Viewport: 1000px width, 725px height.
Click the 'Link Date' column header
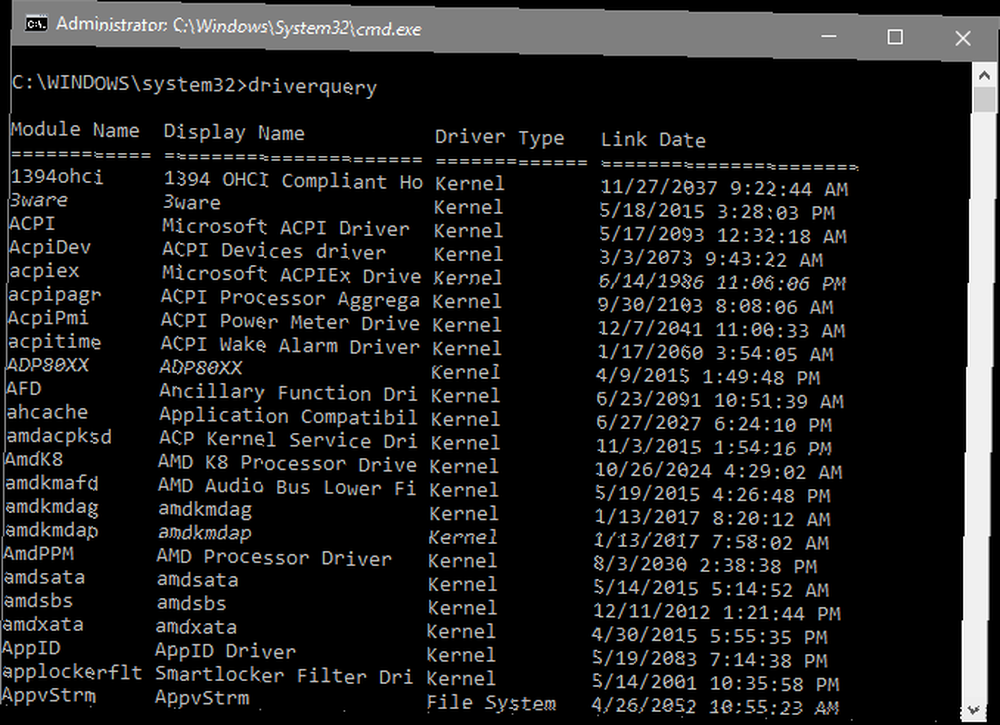tap(653, 140)
